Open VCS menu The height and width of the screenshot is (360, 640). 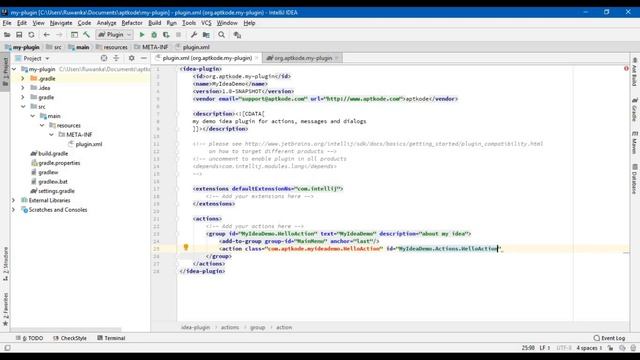(x=206, y=23)
